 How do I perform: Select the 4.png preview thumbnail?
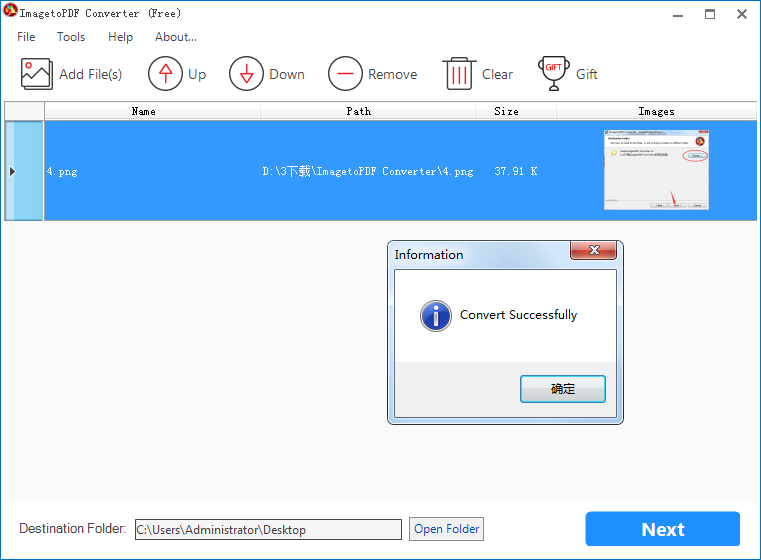[x=656, y=170]
